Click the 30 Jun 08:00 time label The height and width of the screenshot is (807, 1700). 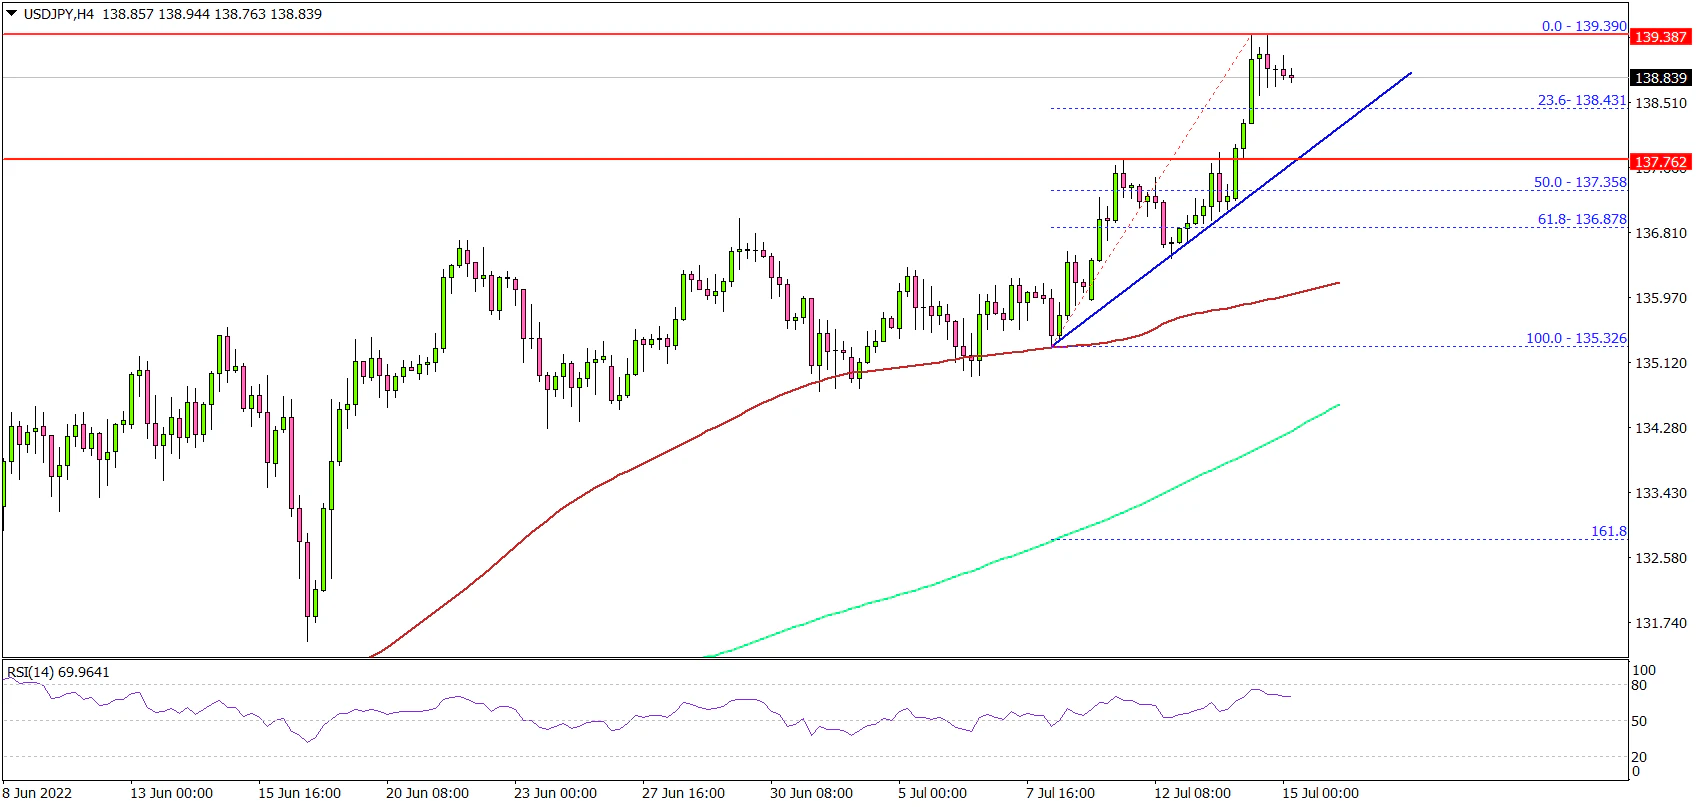click(x=811, y=793)
